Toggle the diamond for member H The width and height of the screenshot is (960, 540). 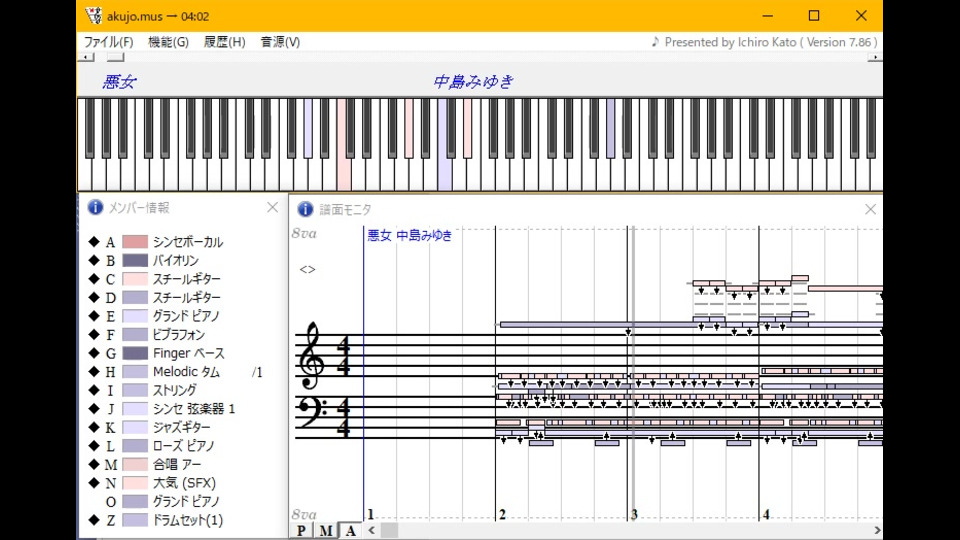click(x=94, y=371)
